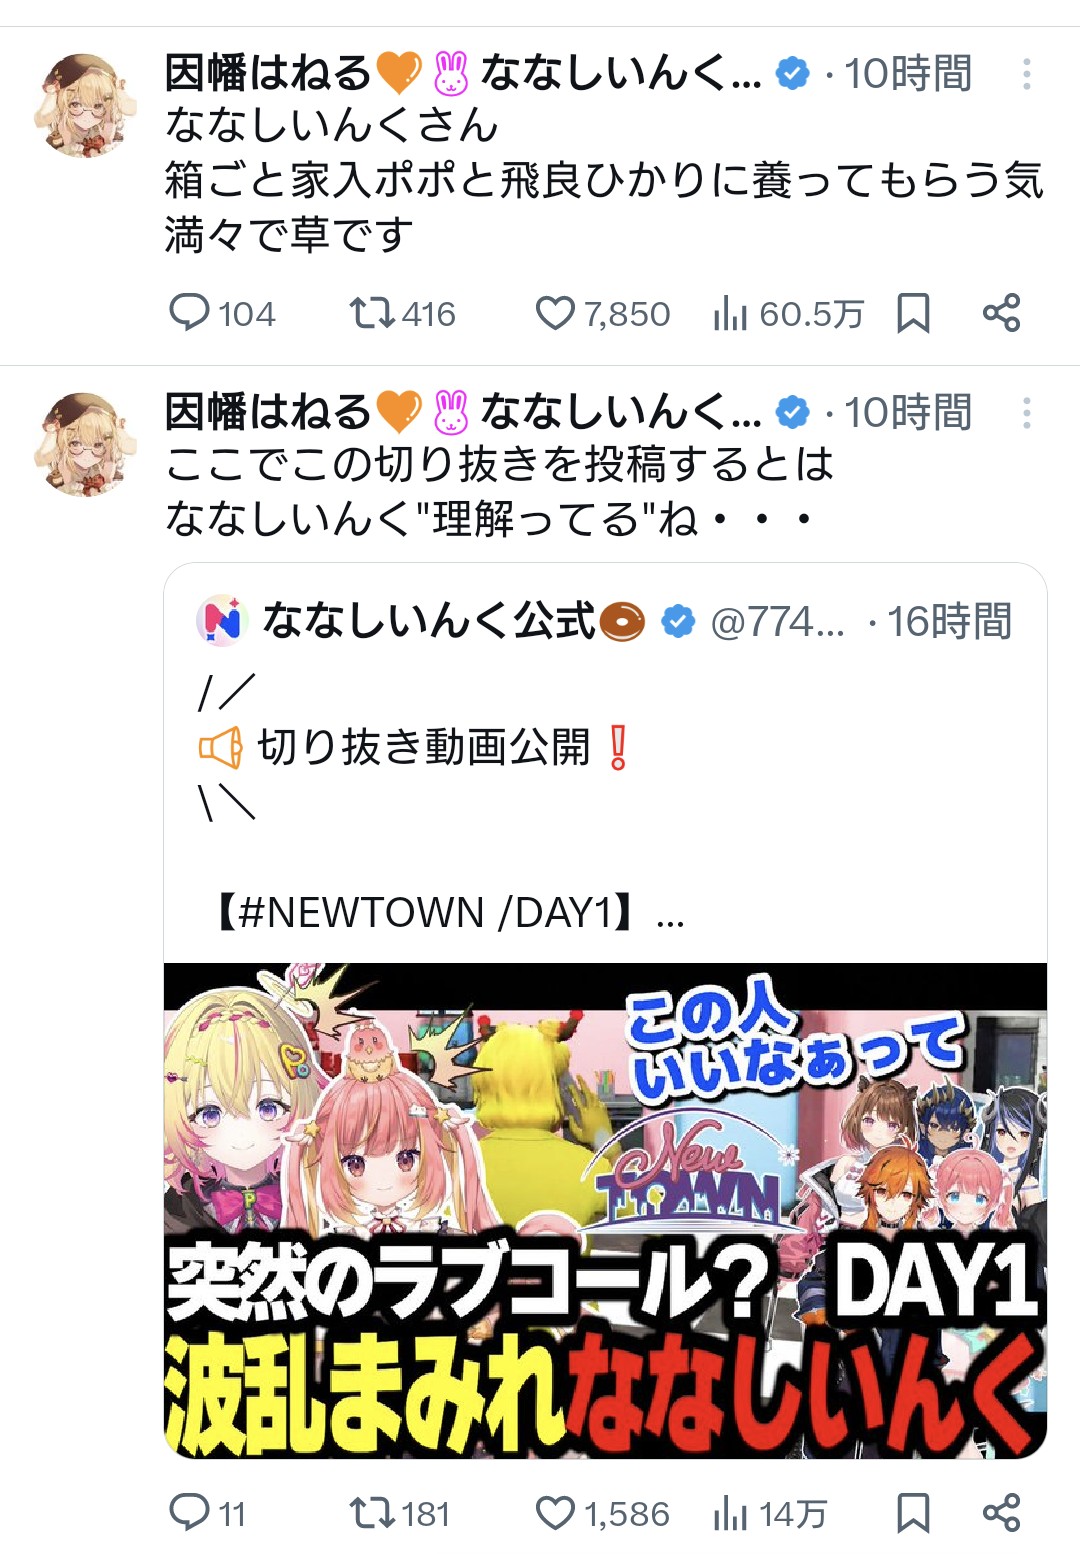Open the author avatar on the second tweet
Viewport: 1080px width, 1554px height.
tap(84, 444)
